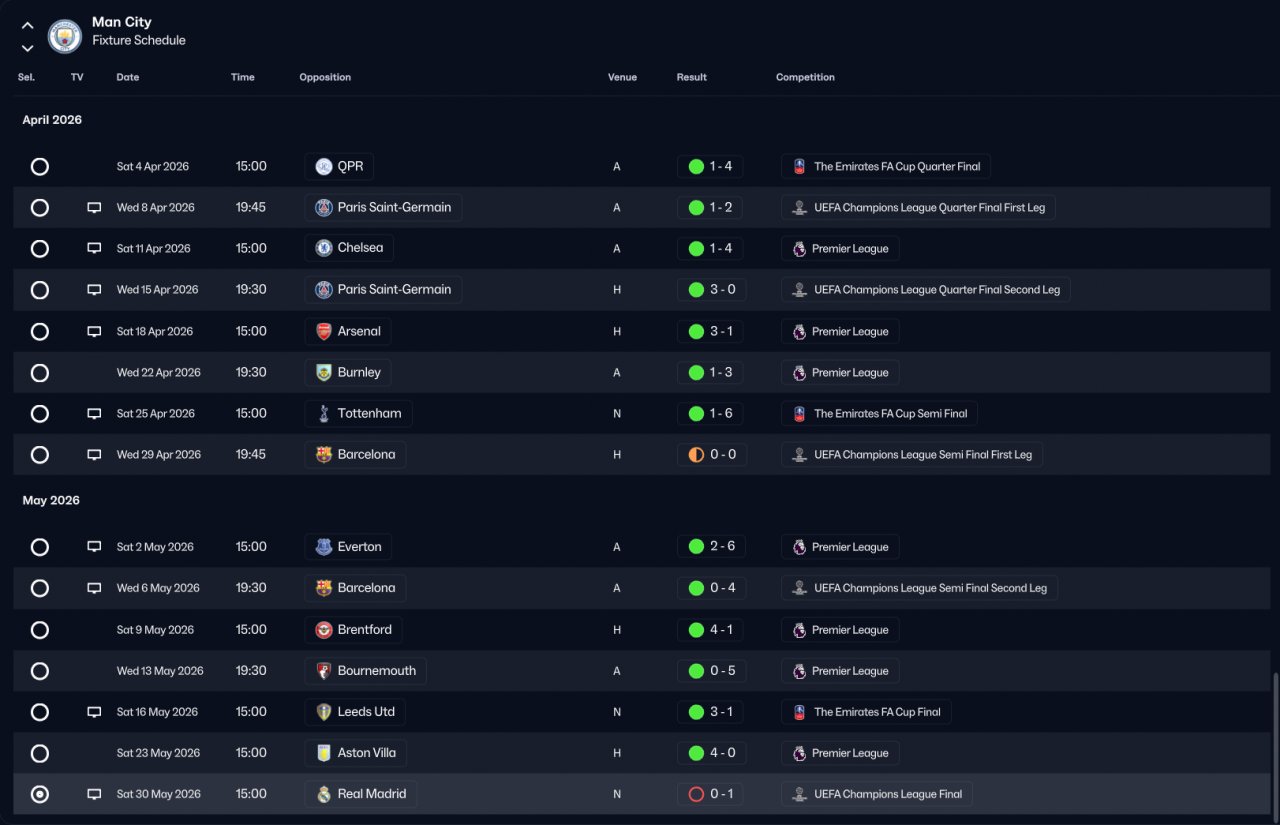
Task: Sort by the Opposition column header
Action: click(x=325, y=77)
